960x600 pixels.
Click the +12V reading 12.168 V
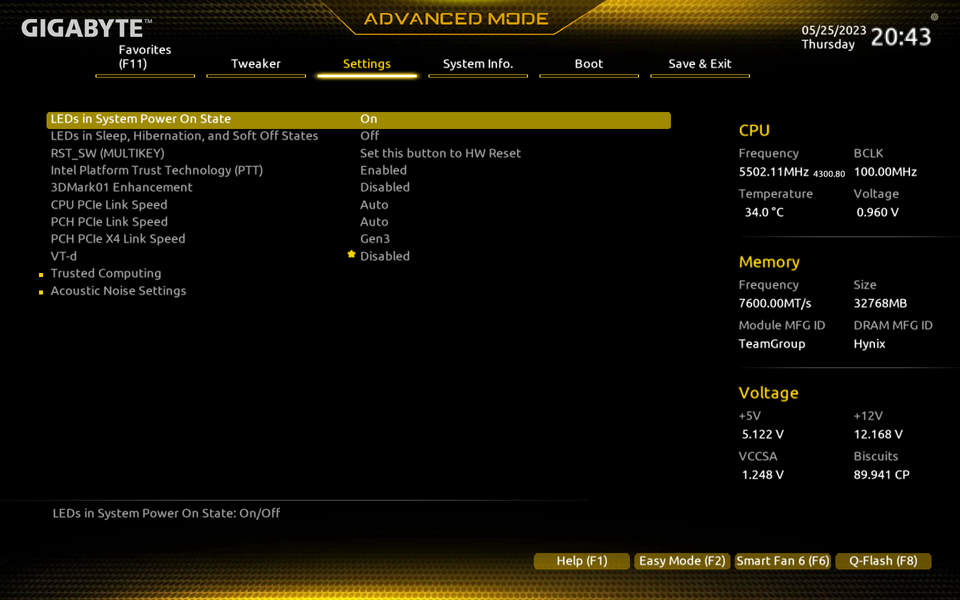[878, 435]
